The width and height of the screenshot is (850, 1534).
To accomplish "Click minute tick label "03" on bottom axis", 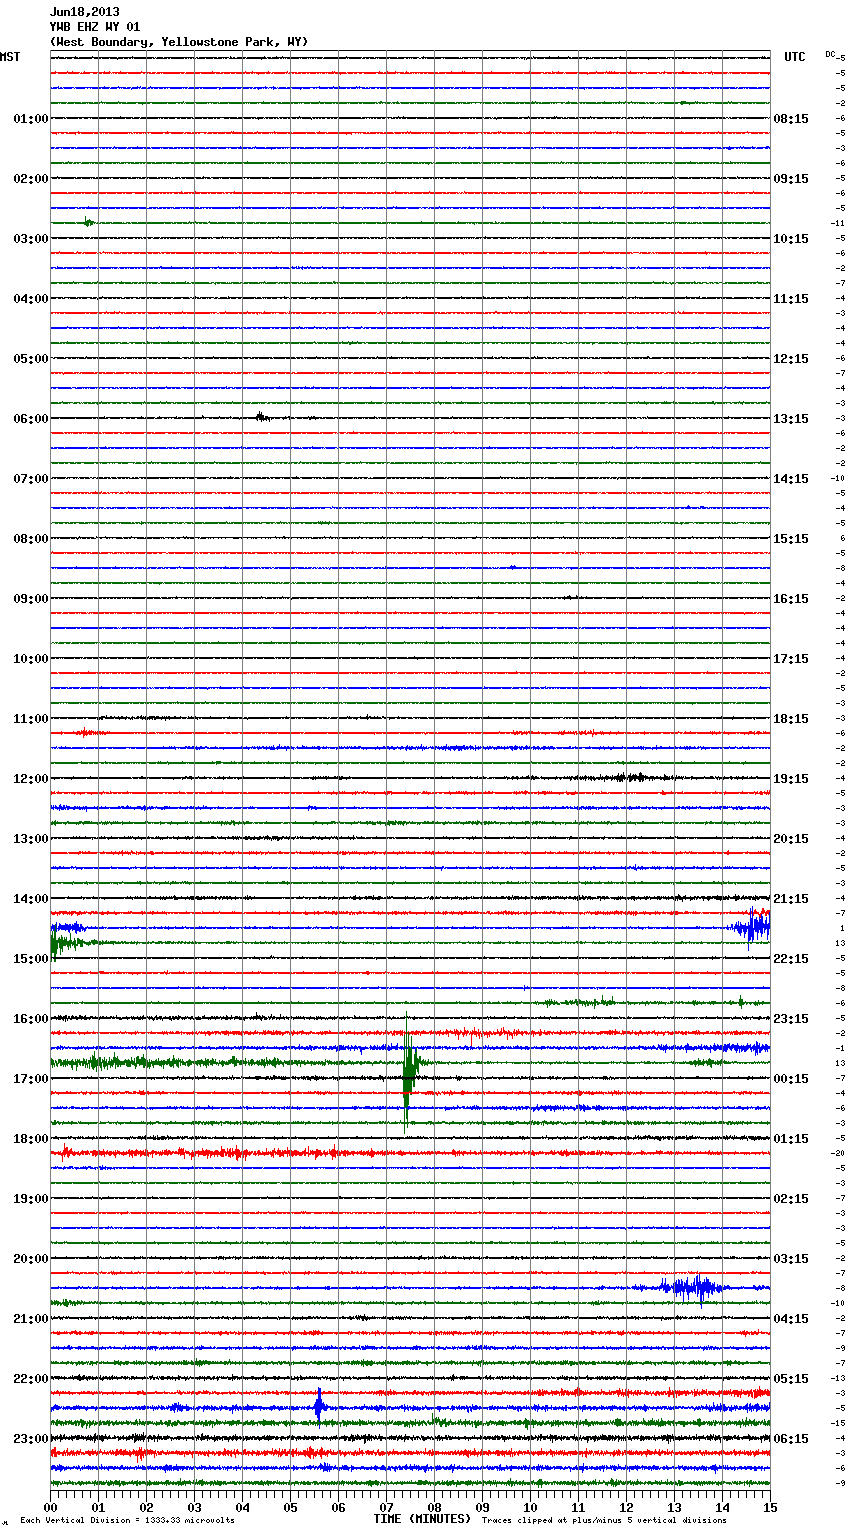I will click(195, 1507).
